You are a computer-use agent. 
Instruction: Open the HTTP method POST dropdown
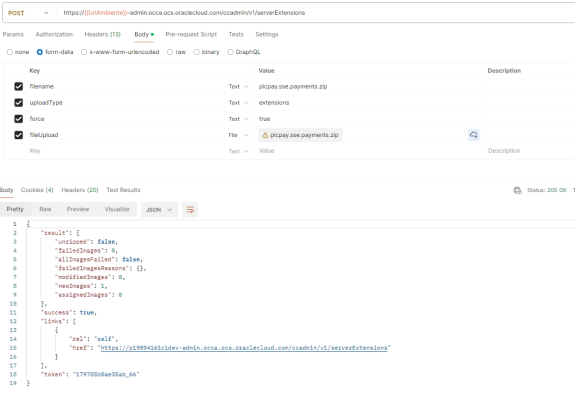pos(28,13)
